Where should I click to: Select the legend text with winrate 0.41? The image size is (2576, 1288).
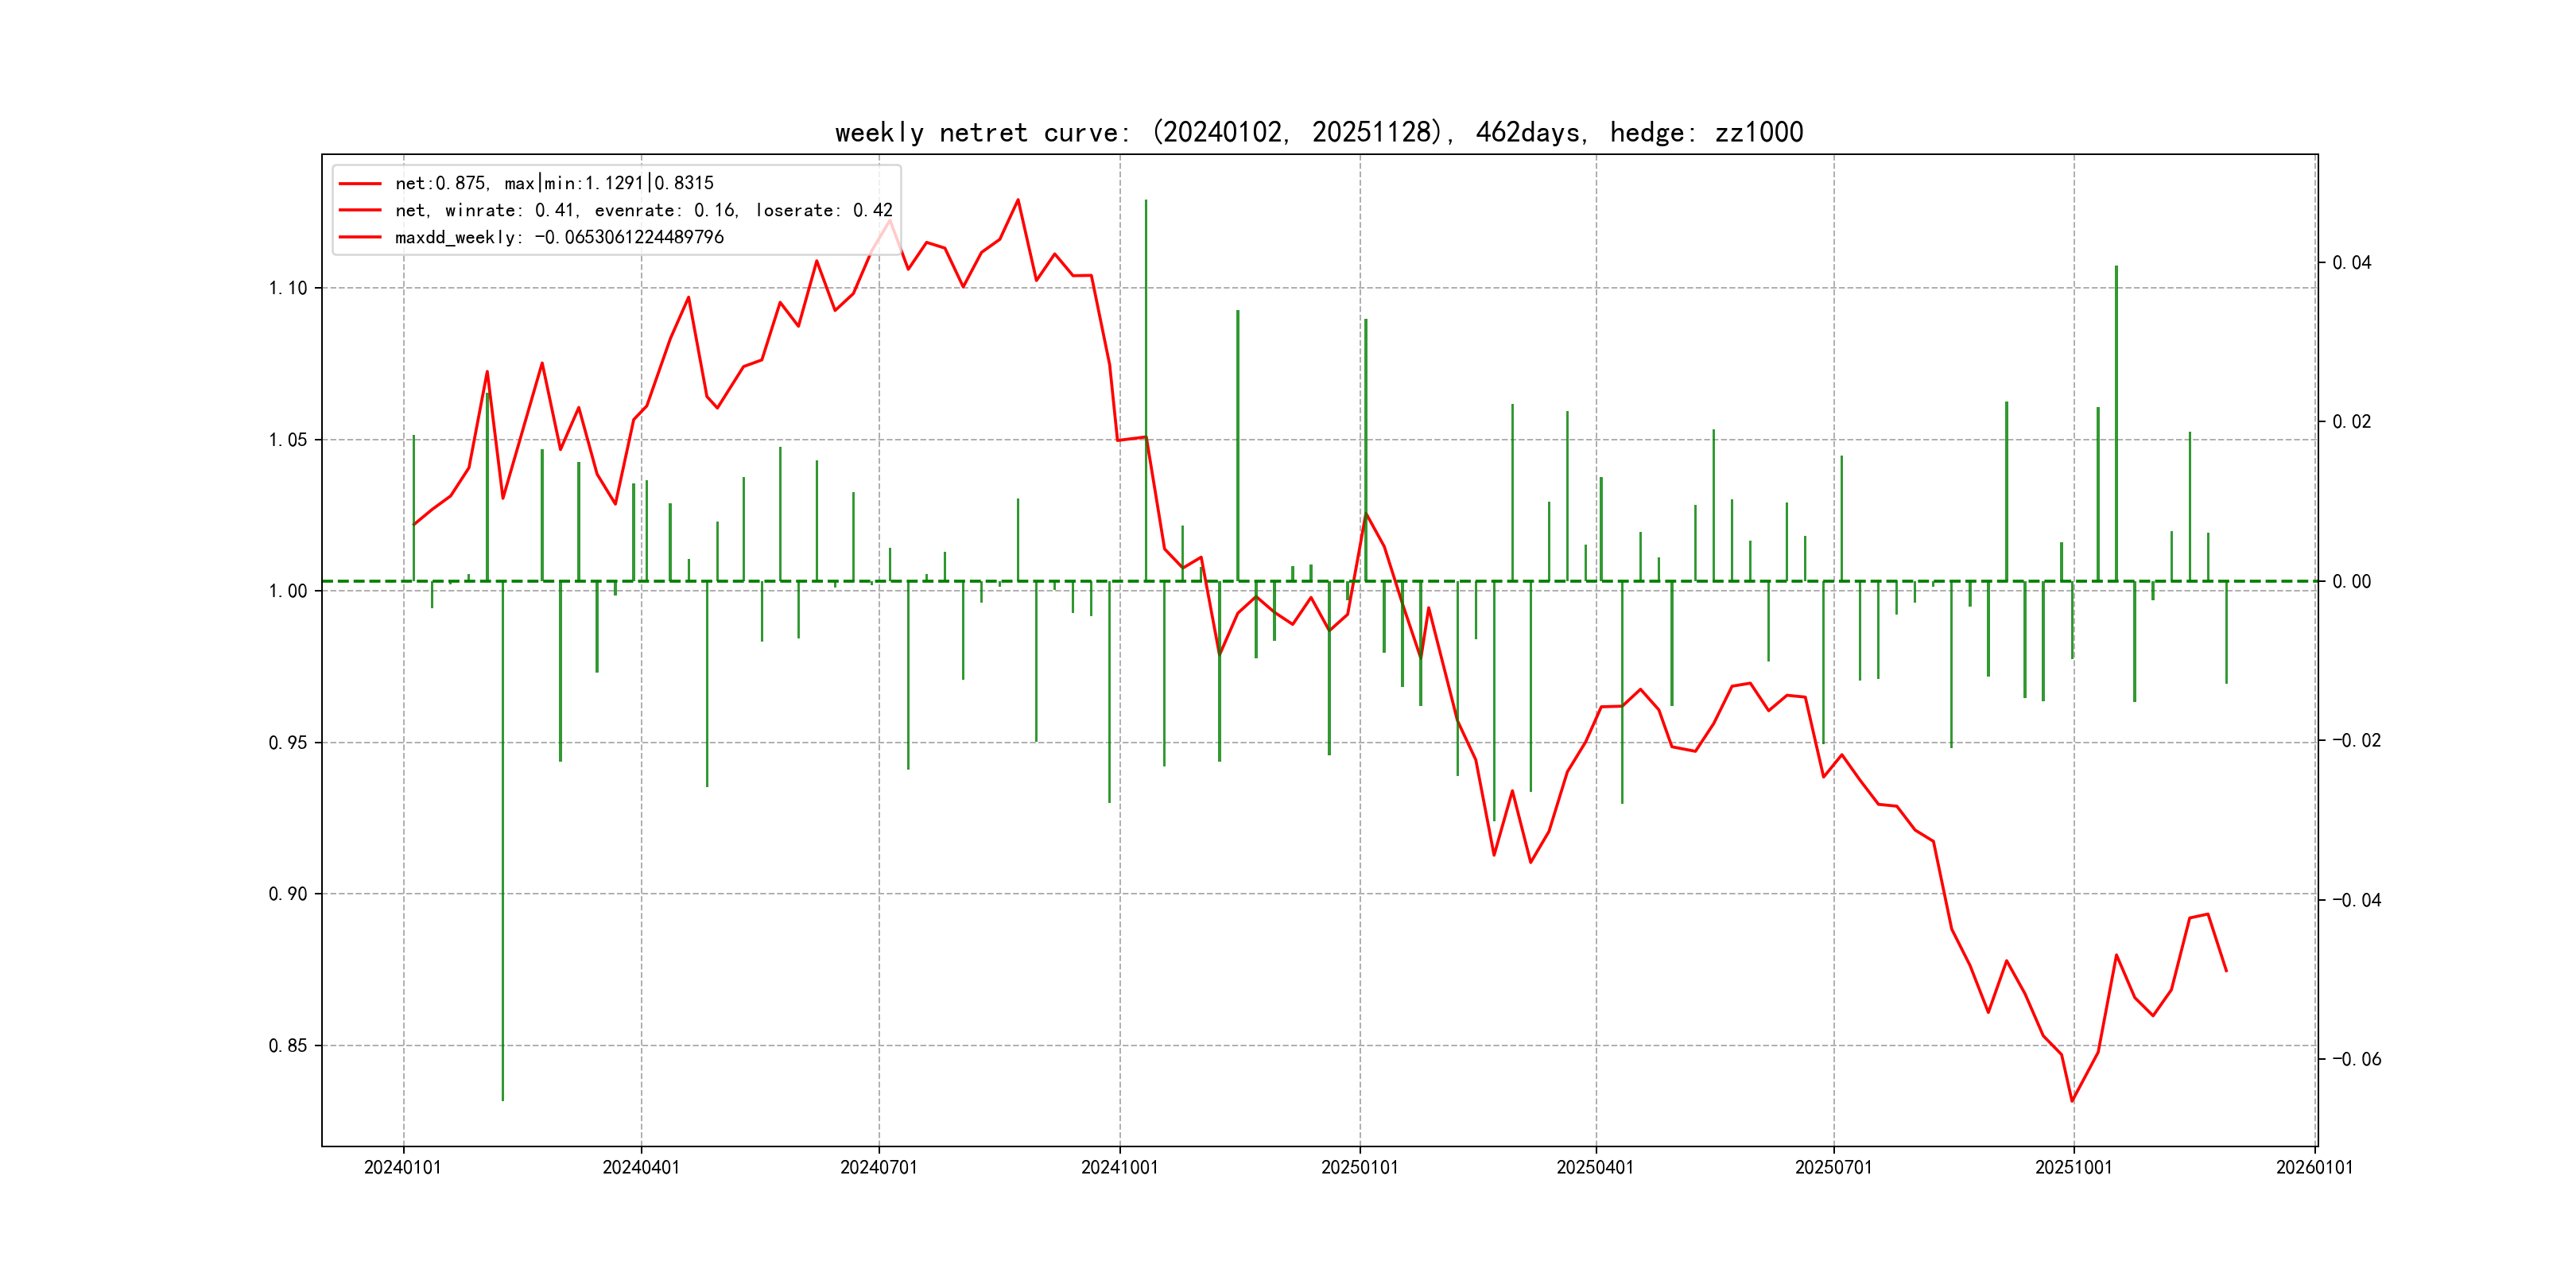643,211
